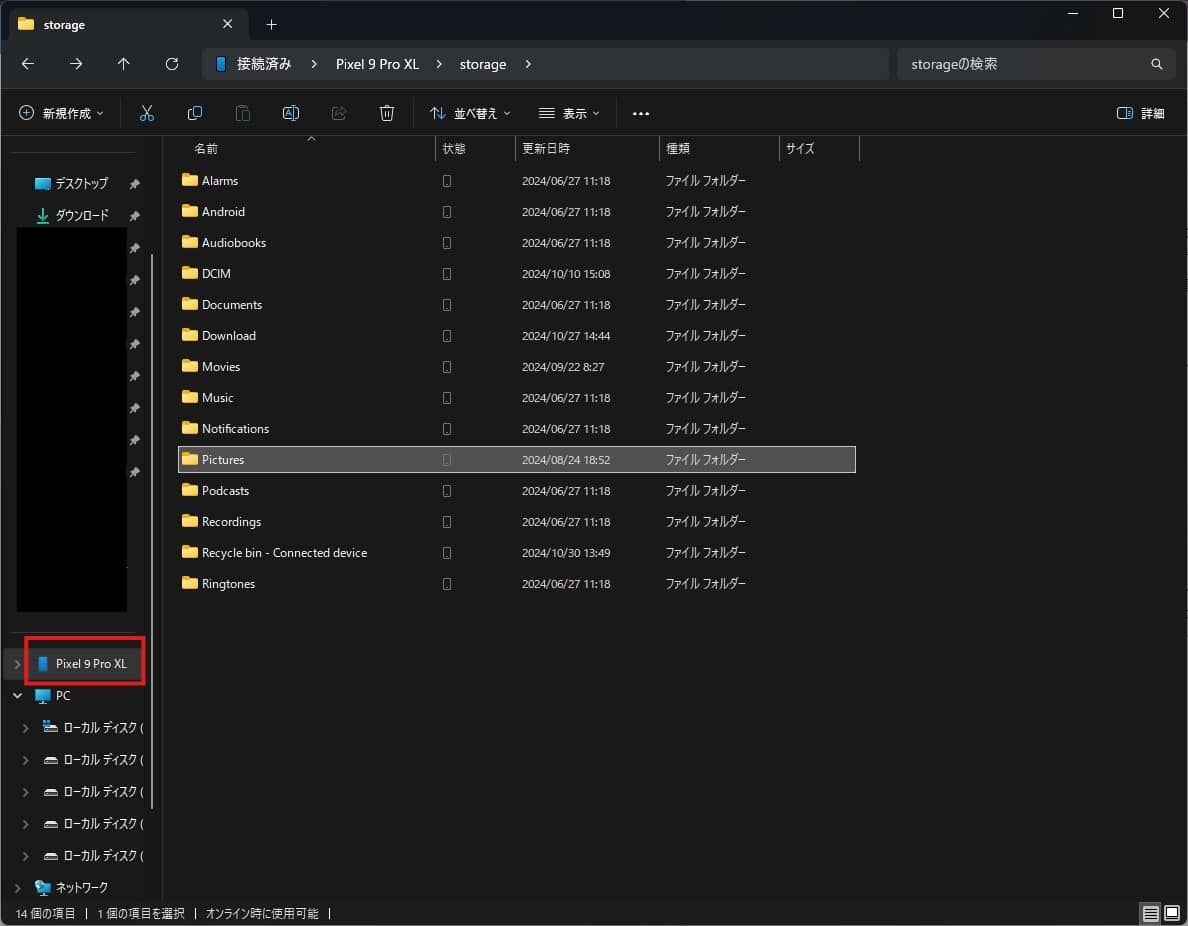Switch to large thumbnails view in status bar

tap(1172, 913)
